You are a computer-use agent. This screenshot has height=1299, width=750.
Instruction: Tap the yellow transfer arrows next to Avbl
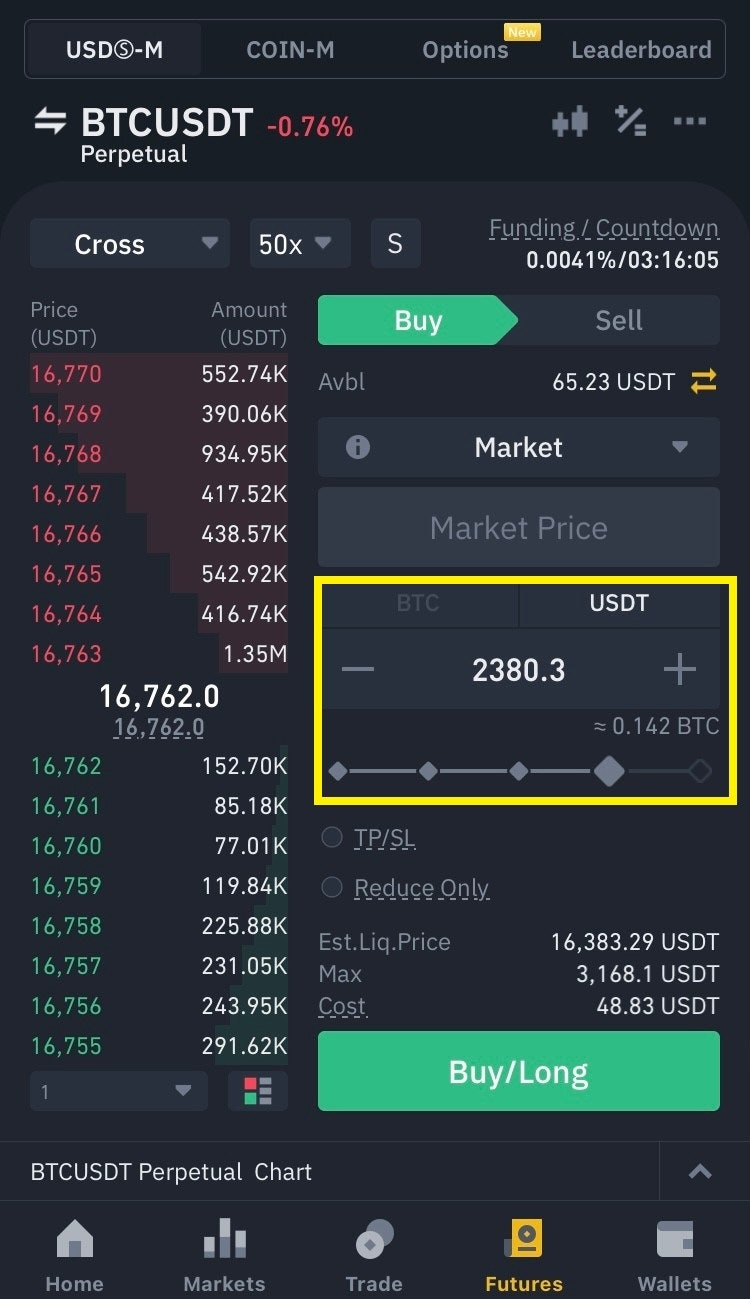click(704, 381)
